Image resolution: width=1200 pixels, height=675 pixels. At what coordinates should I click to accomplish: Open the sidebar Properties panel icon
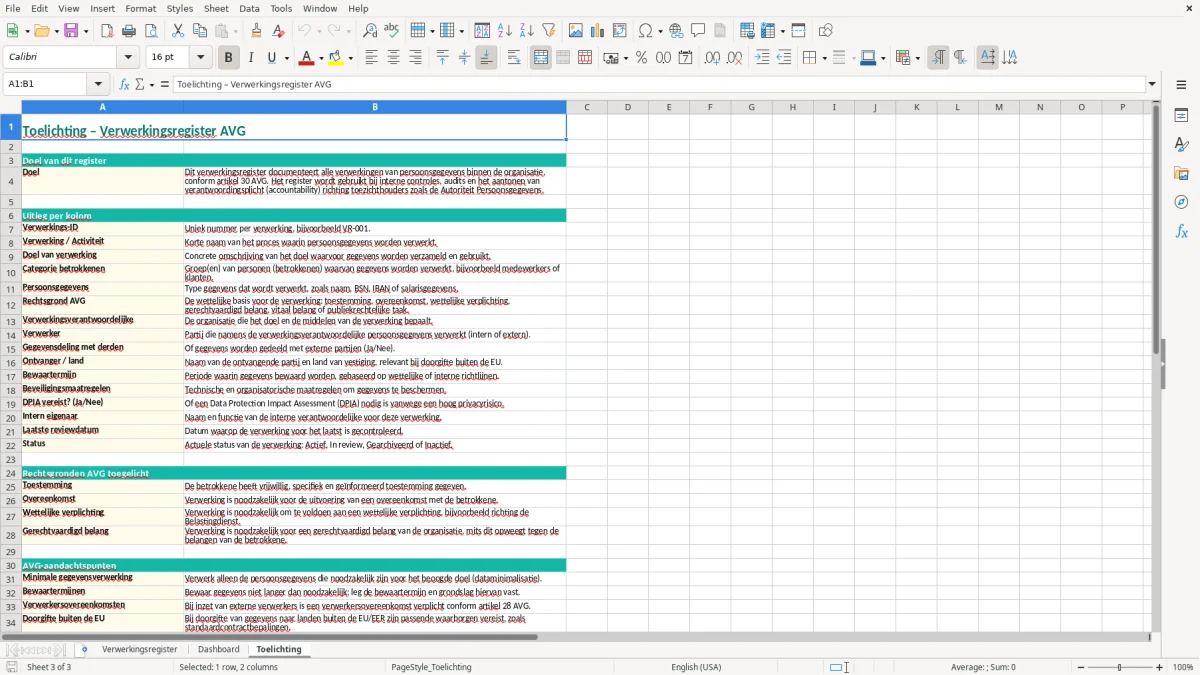(x=1181, y=115)
